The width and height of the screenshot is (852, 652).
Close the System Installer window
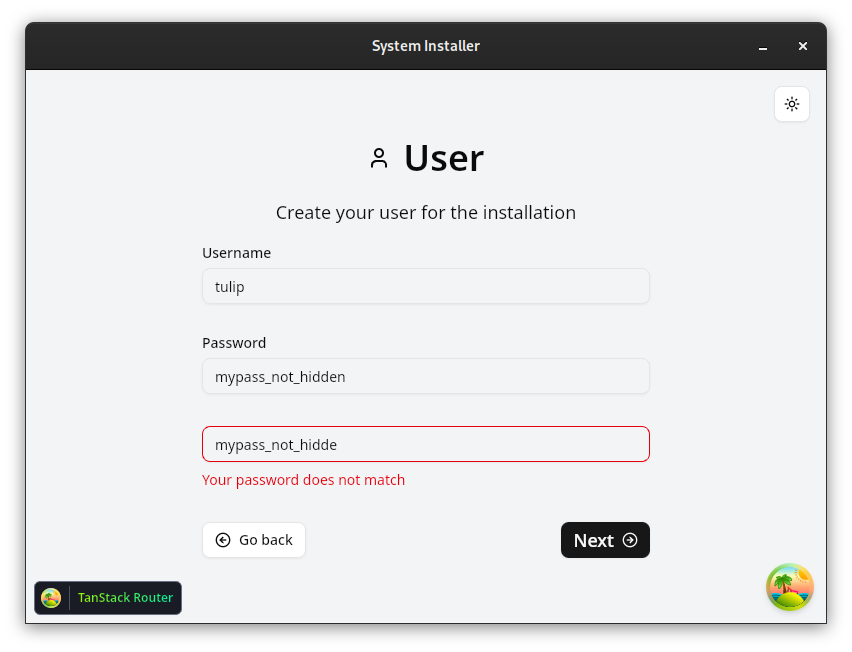click(x=803, y=46)
